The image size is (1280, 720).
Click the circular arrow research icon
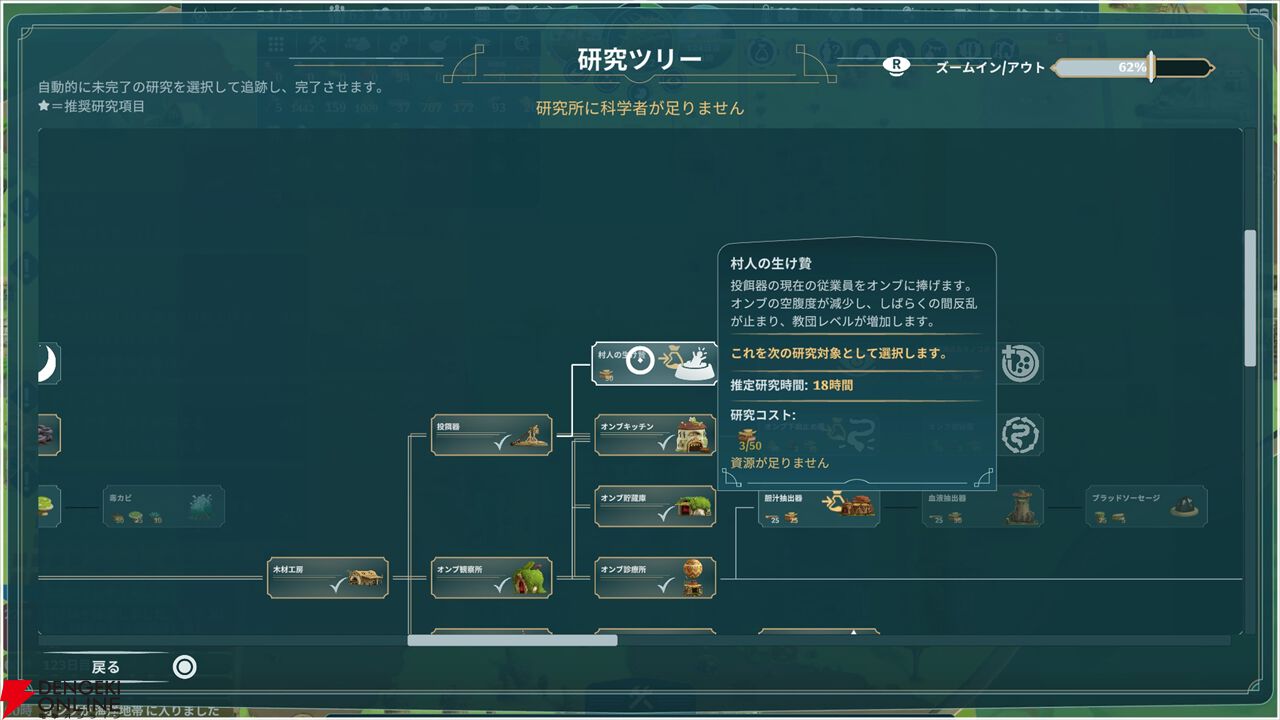1022,364
